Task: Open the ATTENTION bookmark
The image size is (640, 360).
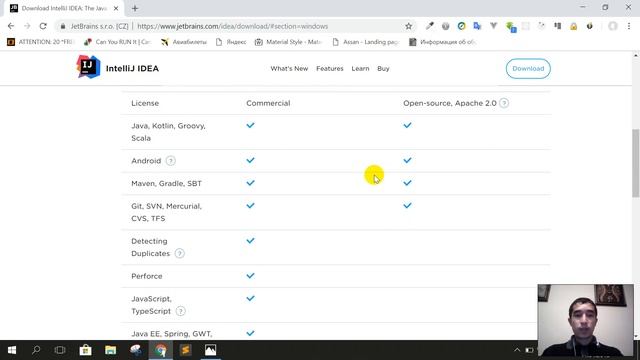Action: pyautogui.click(x=41, y=42)
